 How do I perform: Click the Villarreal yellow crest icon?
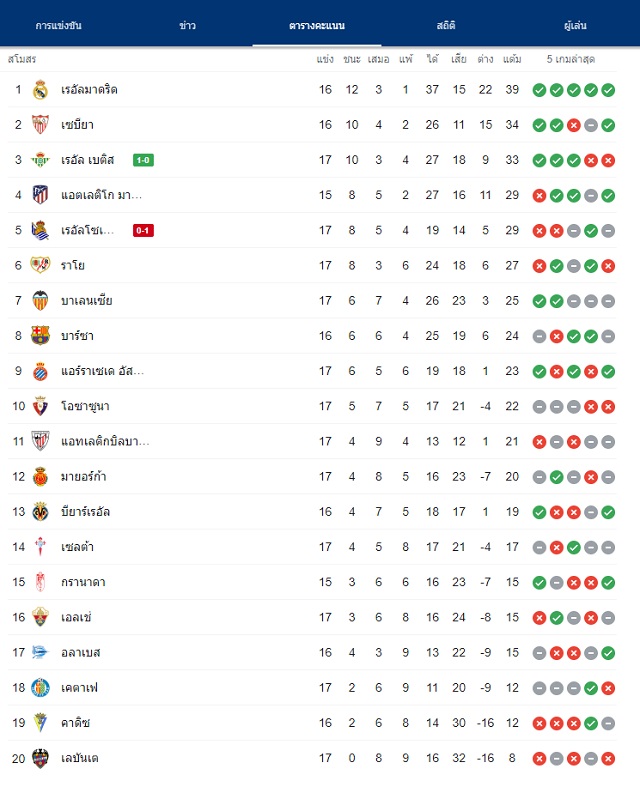(40, 512)
